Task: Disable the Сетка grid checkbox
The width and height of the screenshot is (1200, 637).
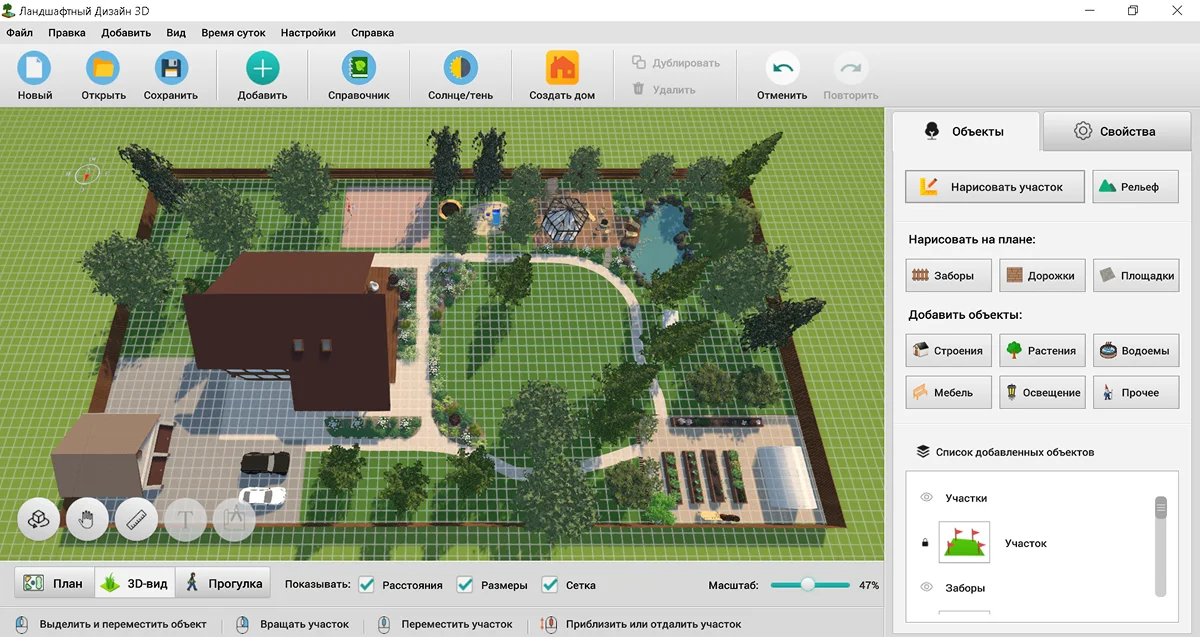Action: (550, 585)
